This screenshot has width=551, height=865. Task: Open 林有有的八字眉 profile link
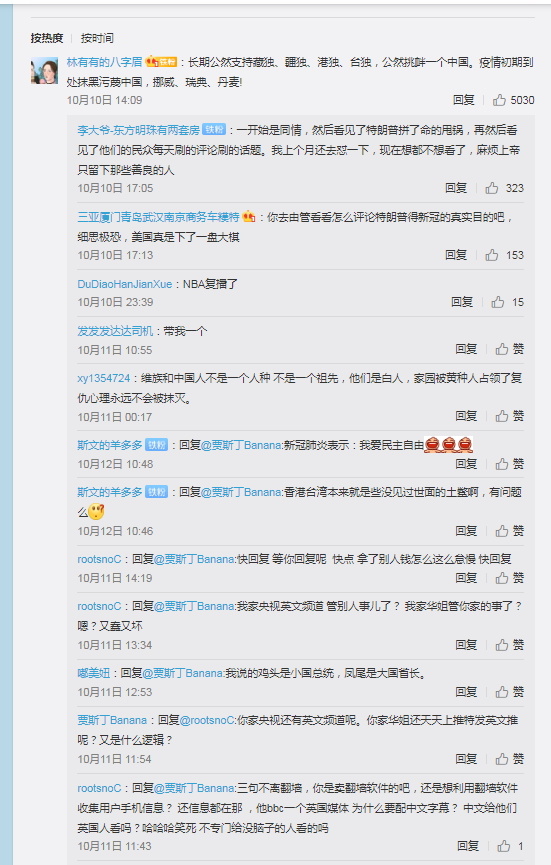[x=104, y=62]
